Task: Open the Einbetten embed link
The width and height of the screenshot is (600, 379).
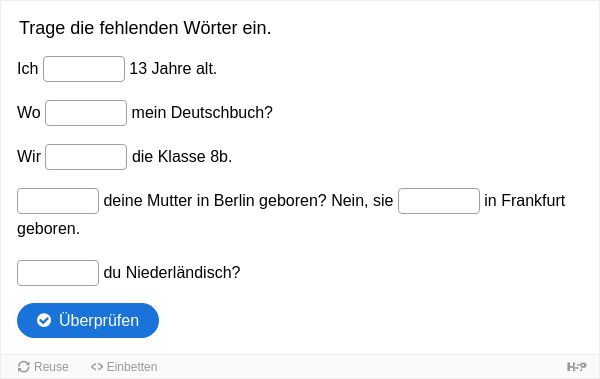Action: click(x=124, y=367)
